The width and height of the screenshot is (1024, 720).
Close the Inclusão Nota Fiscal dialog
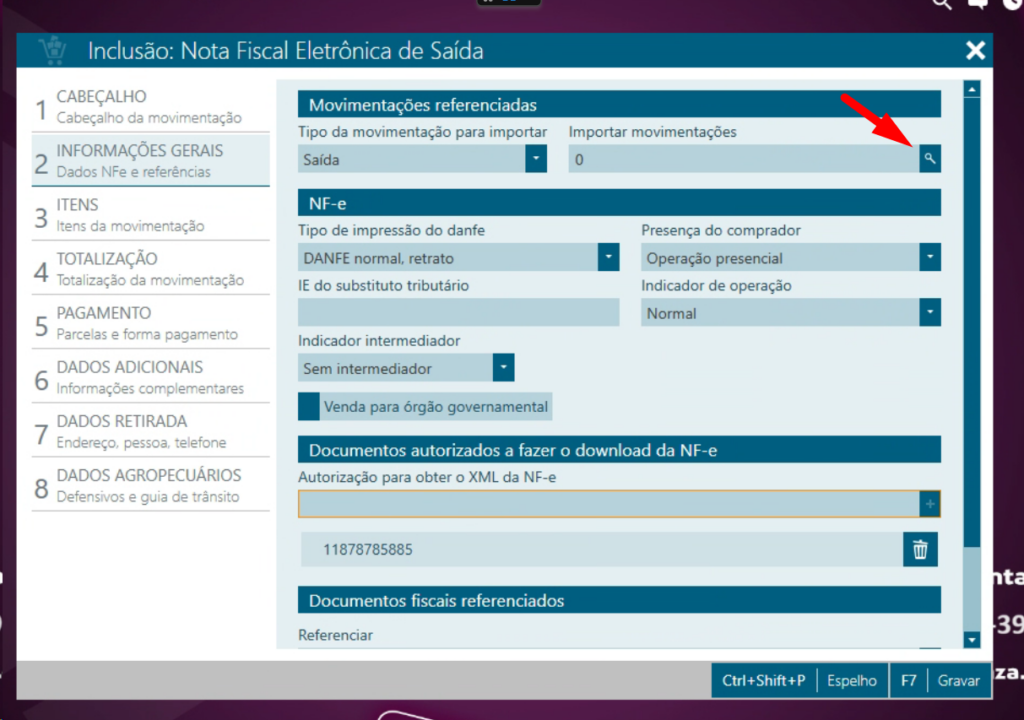tap(975, 50)
